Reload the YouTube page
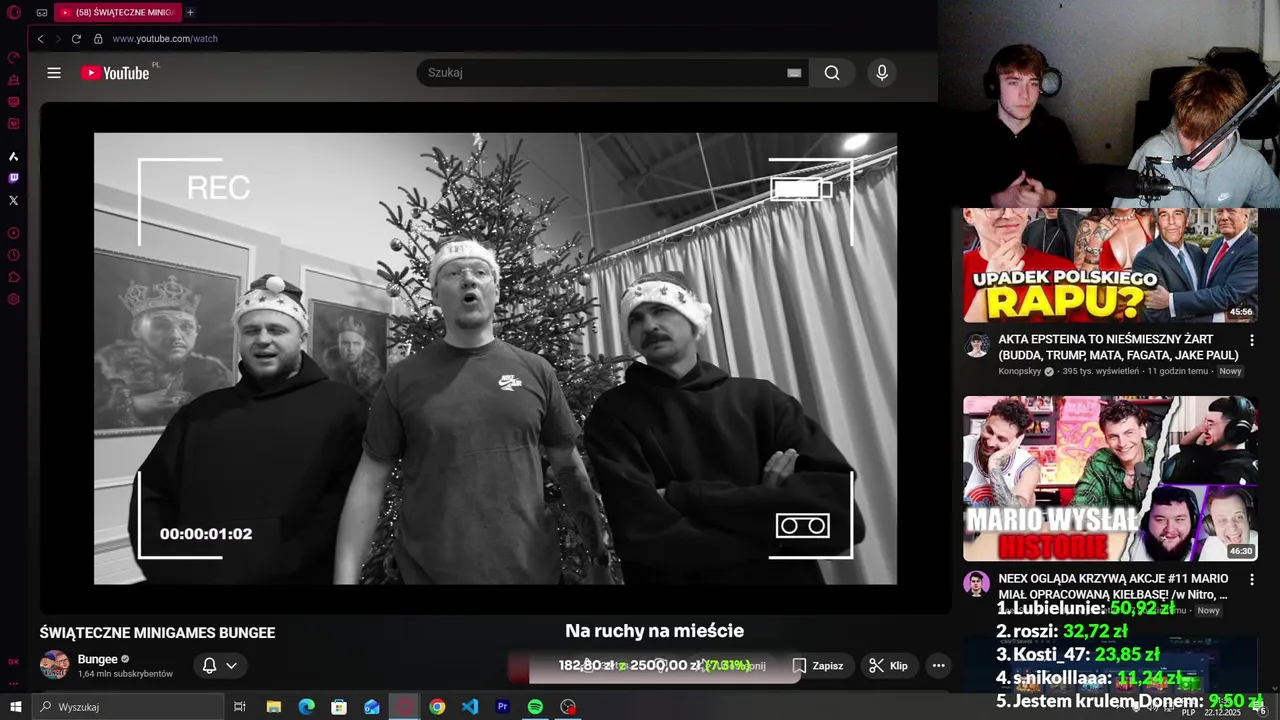This screenshot has height=720, width=1280. click(x=76, y=39)
